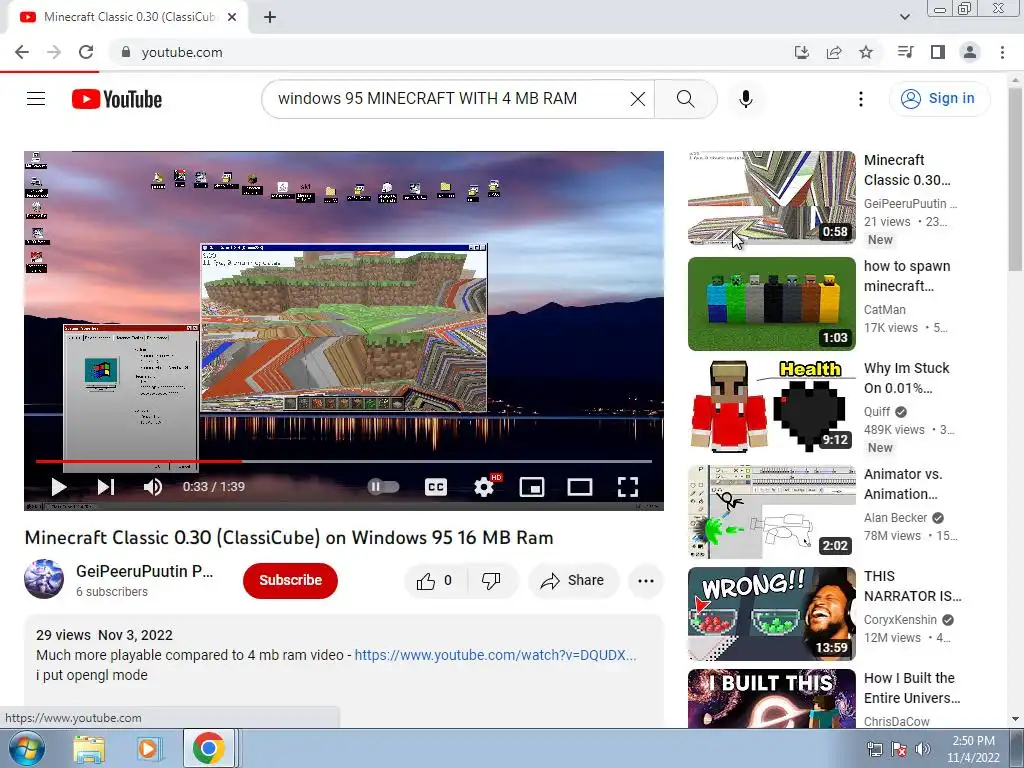Open Windows Media Player on the taskbar
The width and height of the screenshot is (1024, 768).
[148, 748]
